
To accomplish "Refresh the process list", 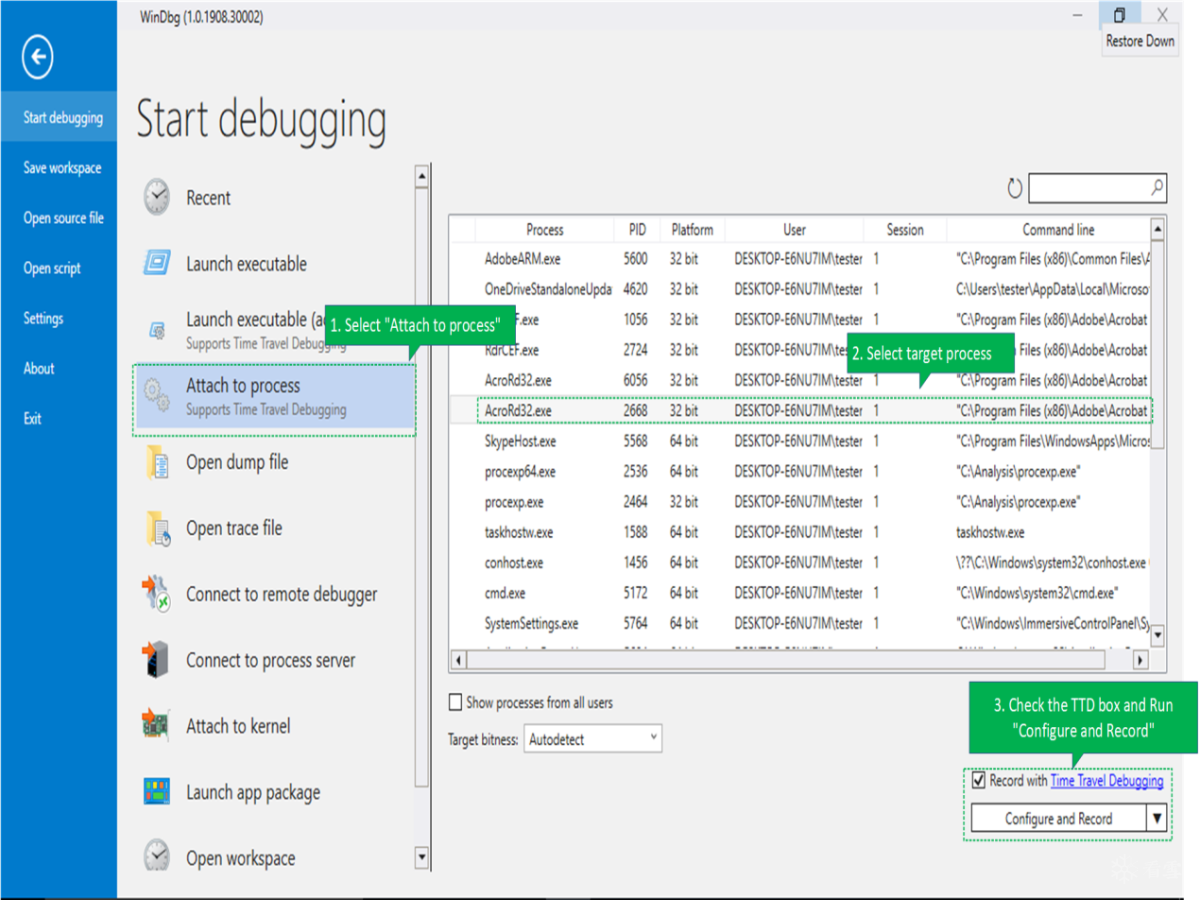I will coord(1014,188).
